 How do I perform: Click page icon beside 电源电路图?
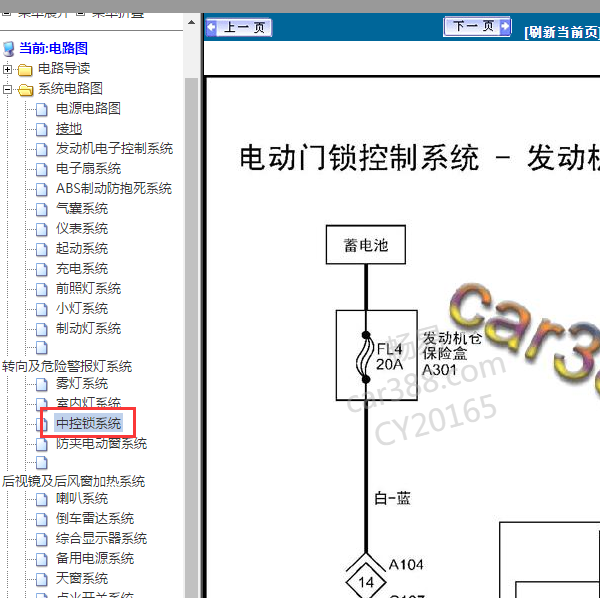pyautogui.click(x=42, y=109)
